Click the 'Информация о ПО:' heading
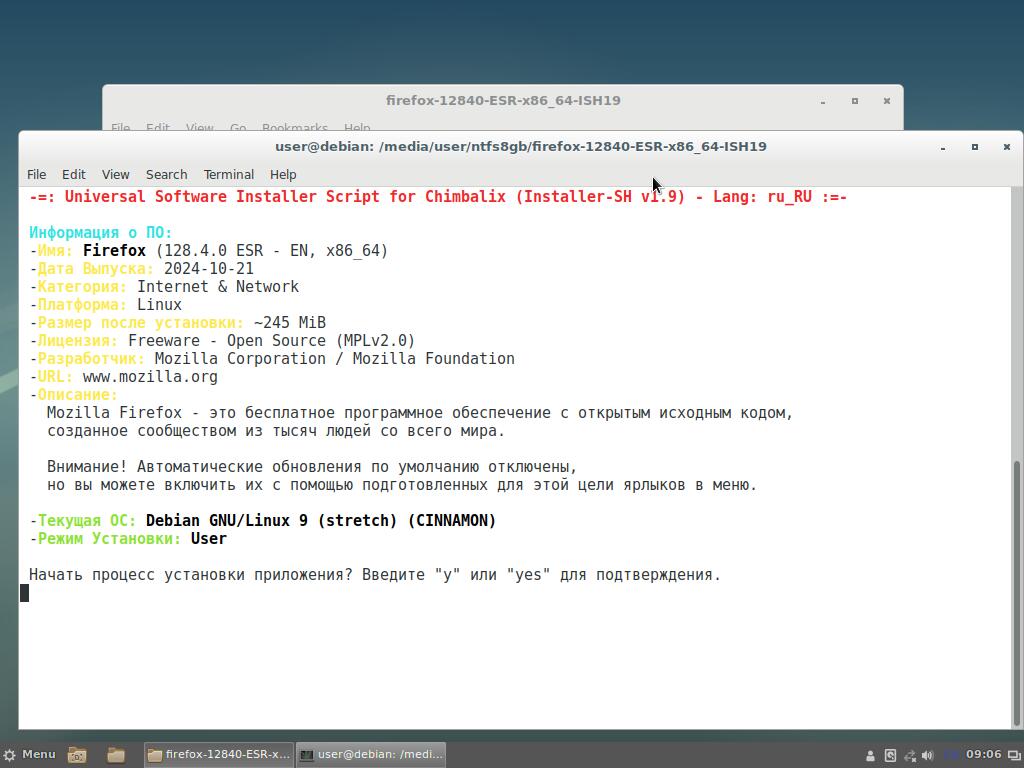This screenshot has width=1024, height=768. (101, 232)
